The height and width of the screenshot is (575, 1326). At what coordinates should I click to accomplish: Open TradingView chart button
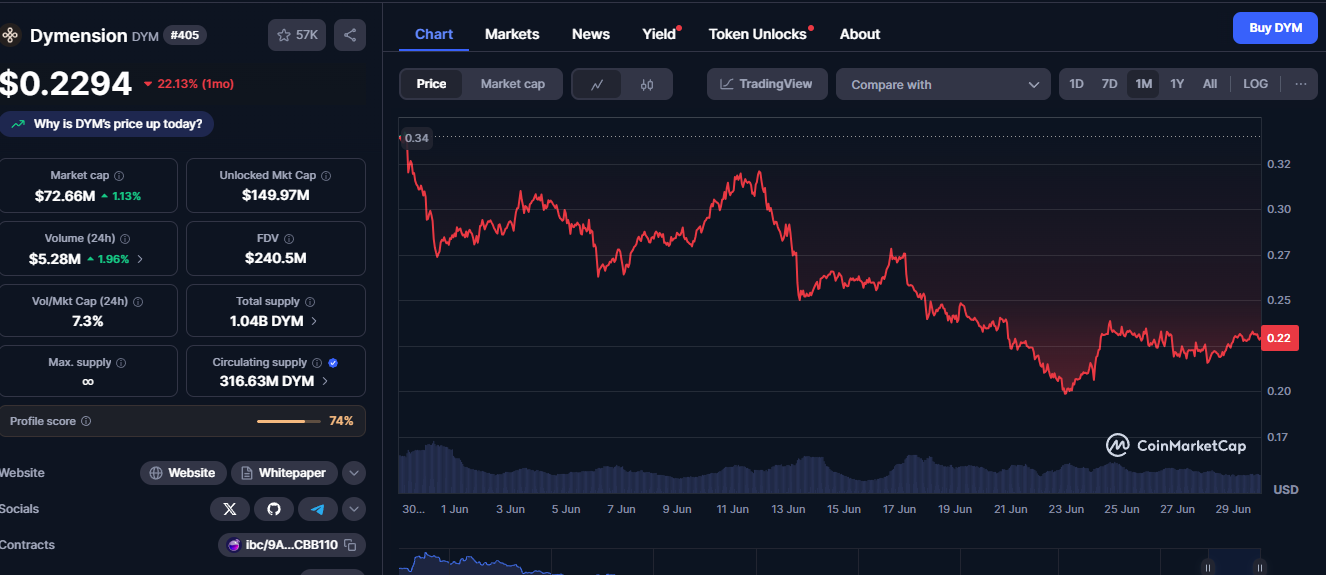[767, 84]
